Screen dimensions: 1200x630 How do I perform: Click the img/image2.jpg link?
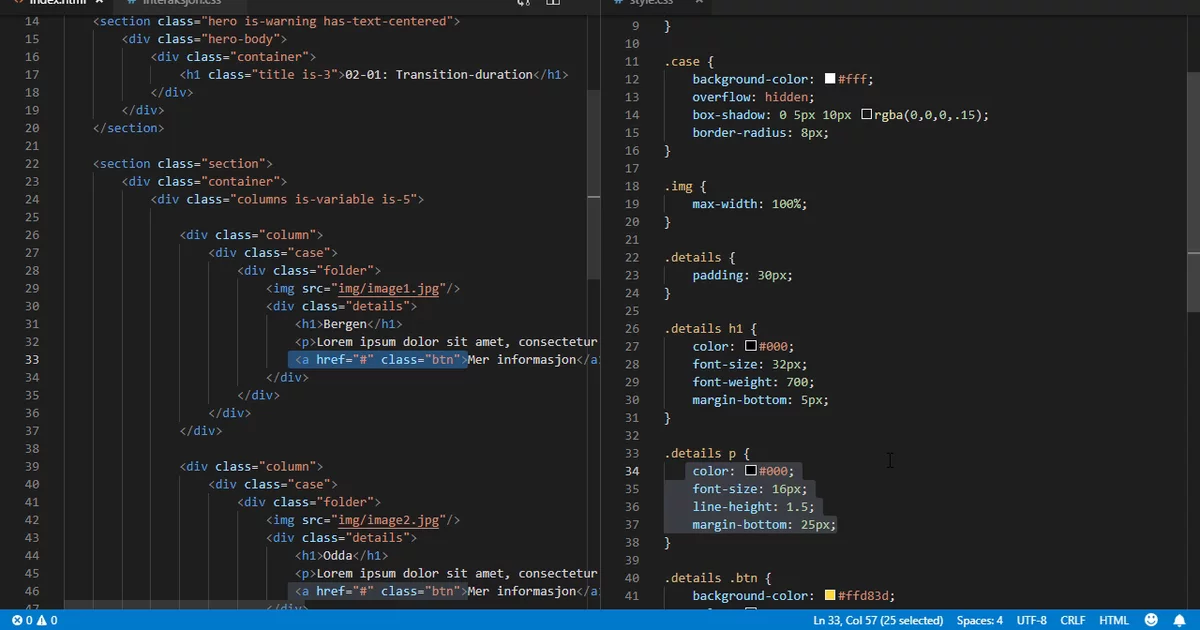[389, 520]
